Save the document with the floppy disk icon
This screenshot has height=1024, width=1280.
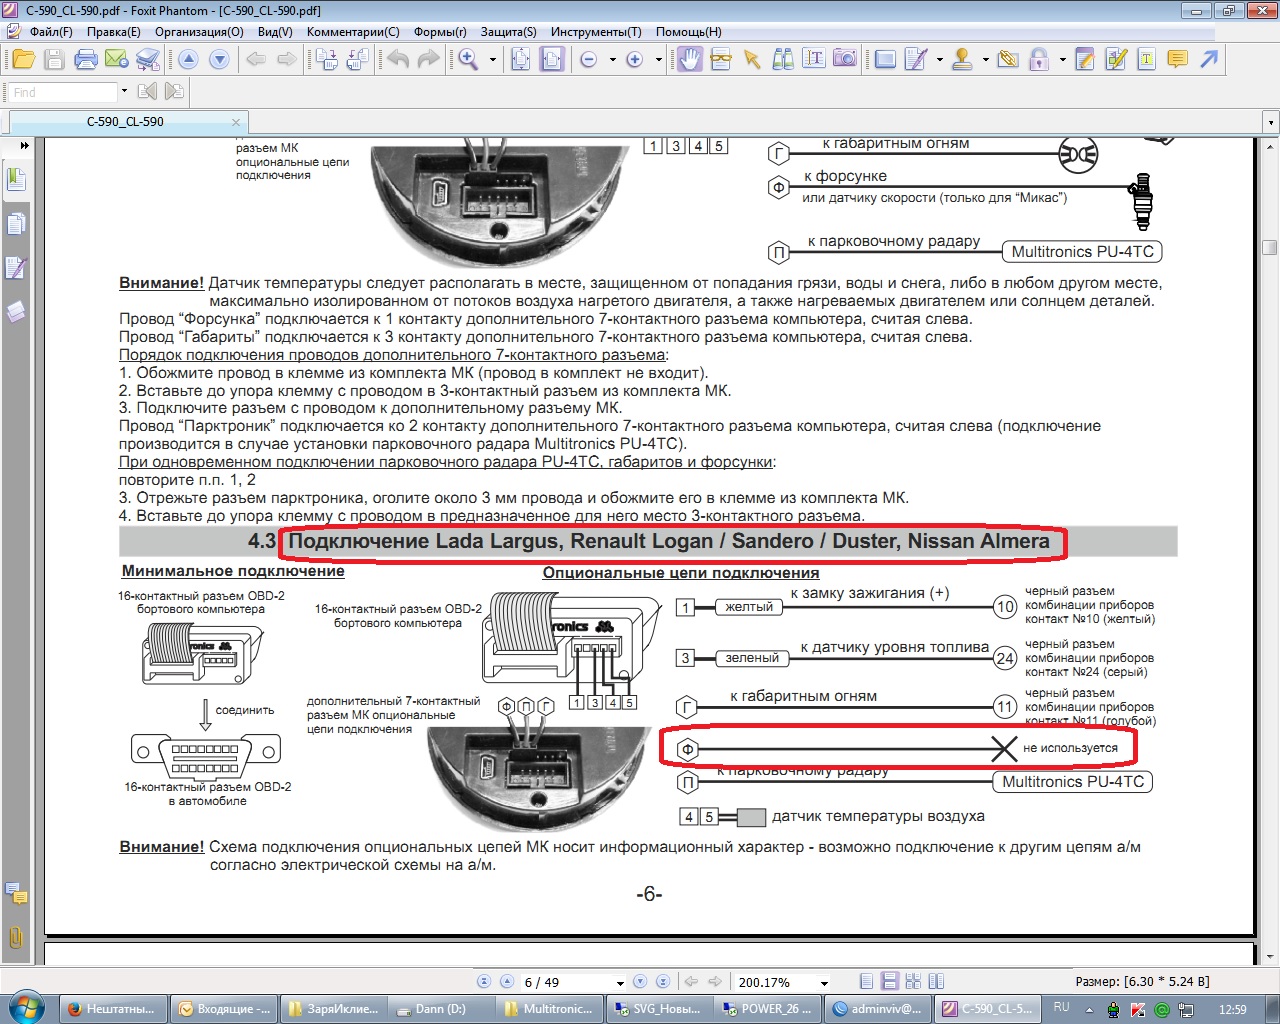[x=54, y=60]
